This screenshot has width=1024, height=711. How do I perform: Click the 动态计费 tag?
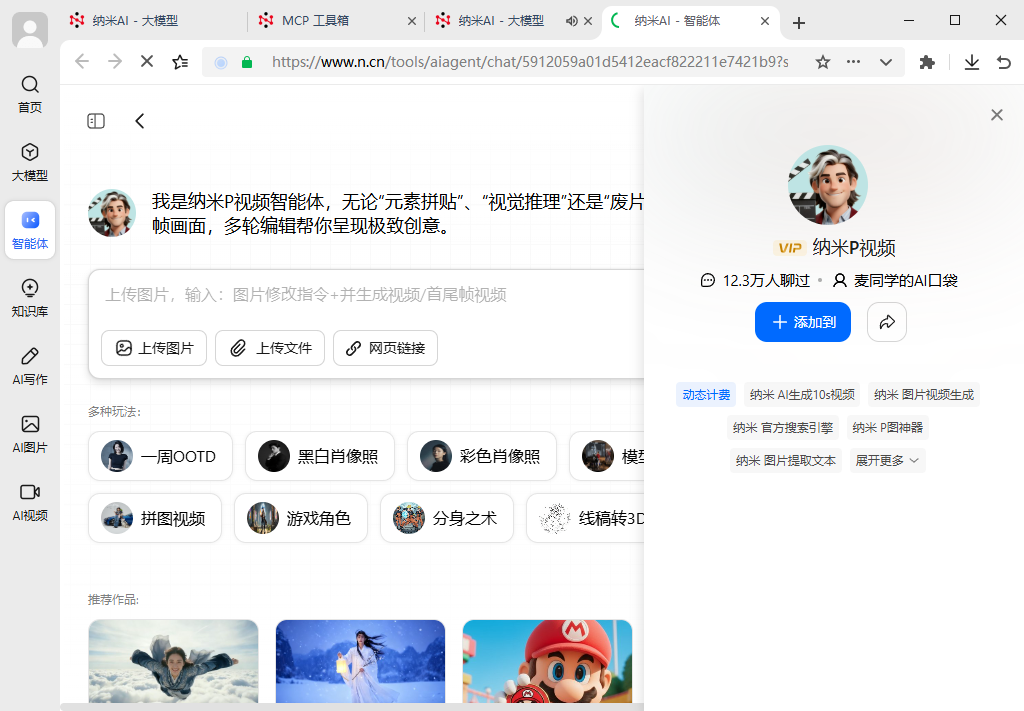tap(706, 394)
